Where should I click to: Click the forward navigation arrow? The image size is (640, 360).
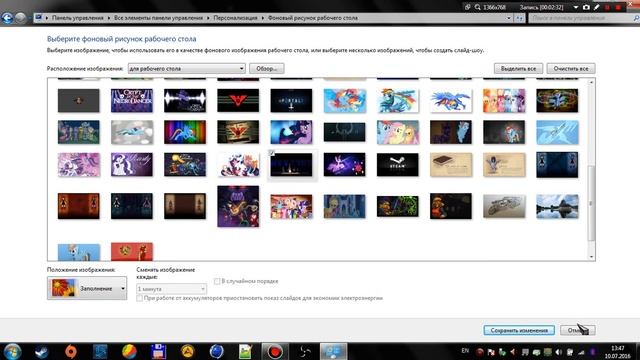[x=20, y=18]
